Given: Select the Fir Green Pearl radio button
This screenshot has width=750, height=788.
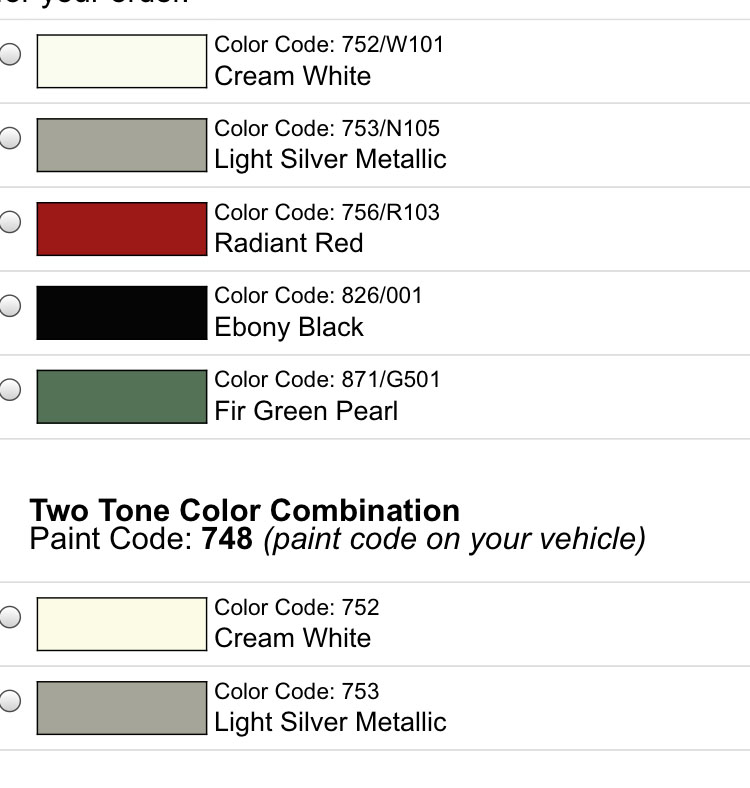Looking at the screenshot, I should [x=9, y=389].
